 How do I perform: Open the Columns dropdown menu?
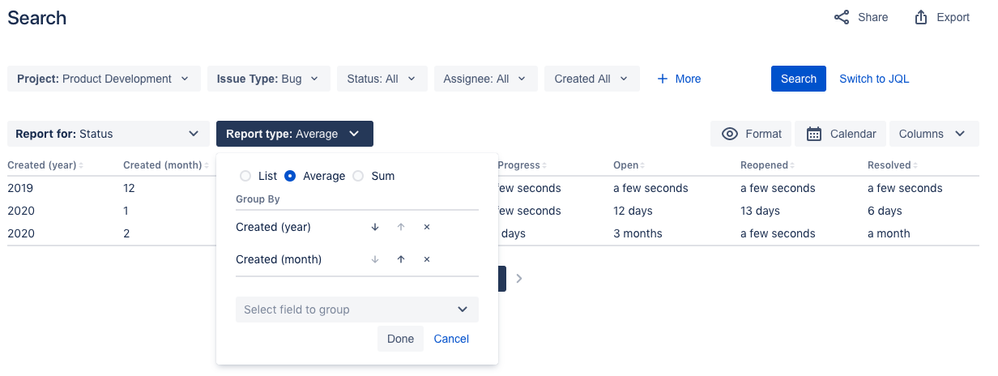pos(934,134)
